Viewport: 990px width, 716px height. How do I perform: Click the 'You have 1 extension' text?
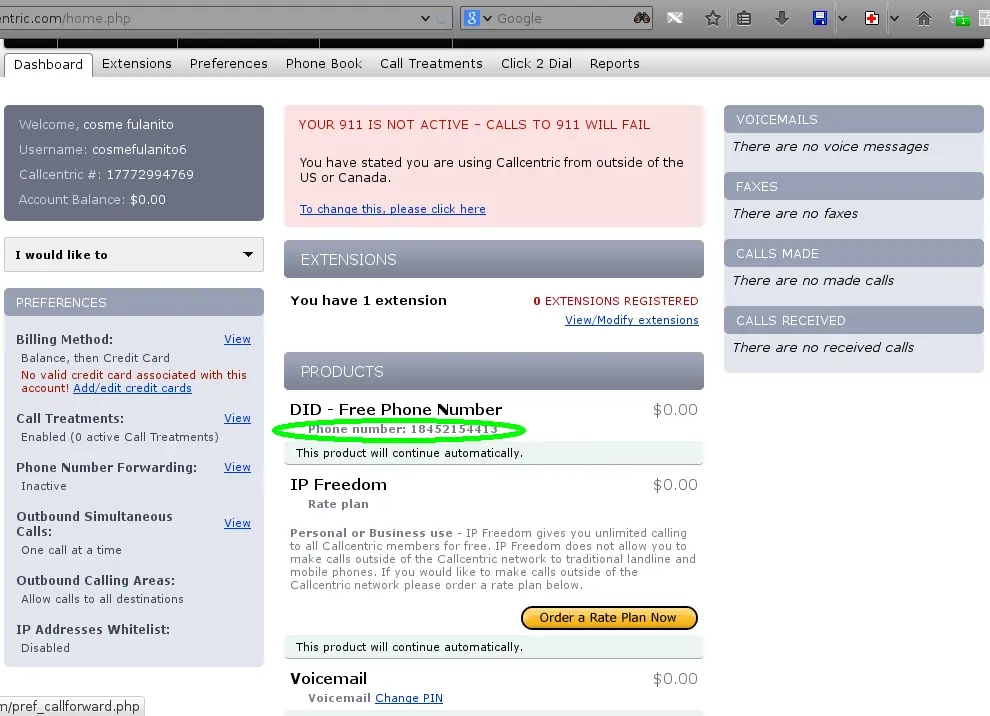click(x=368, y=301)
